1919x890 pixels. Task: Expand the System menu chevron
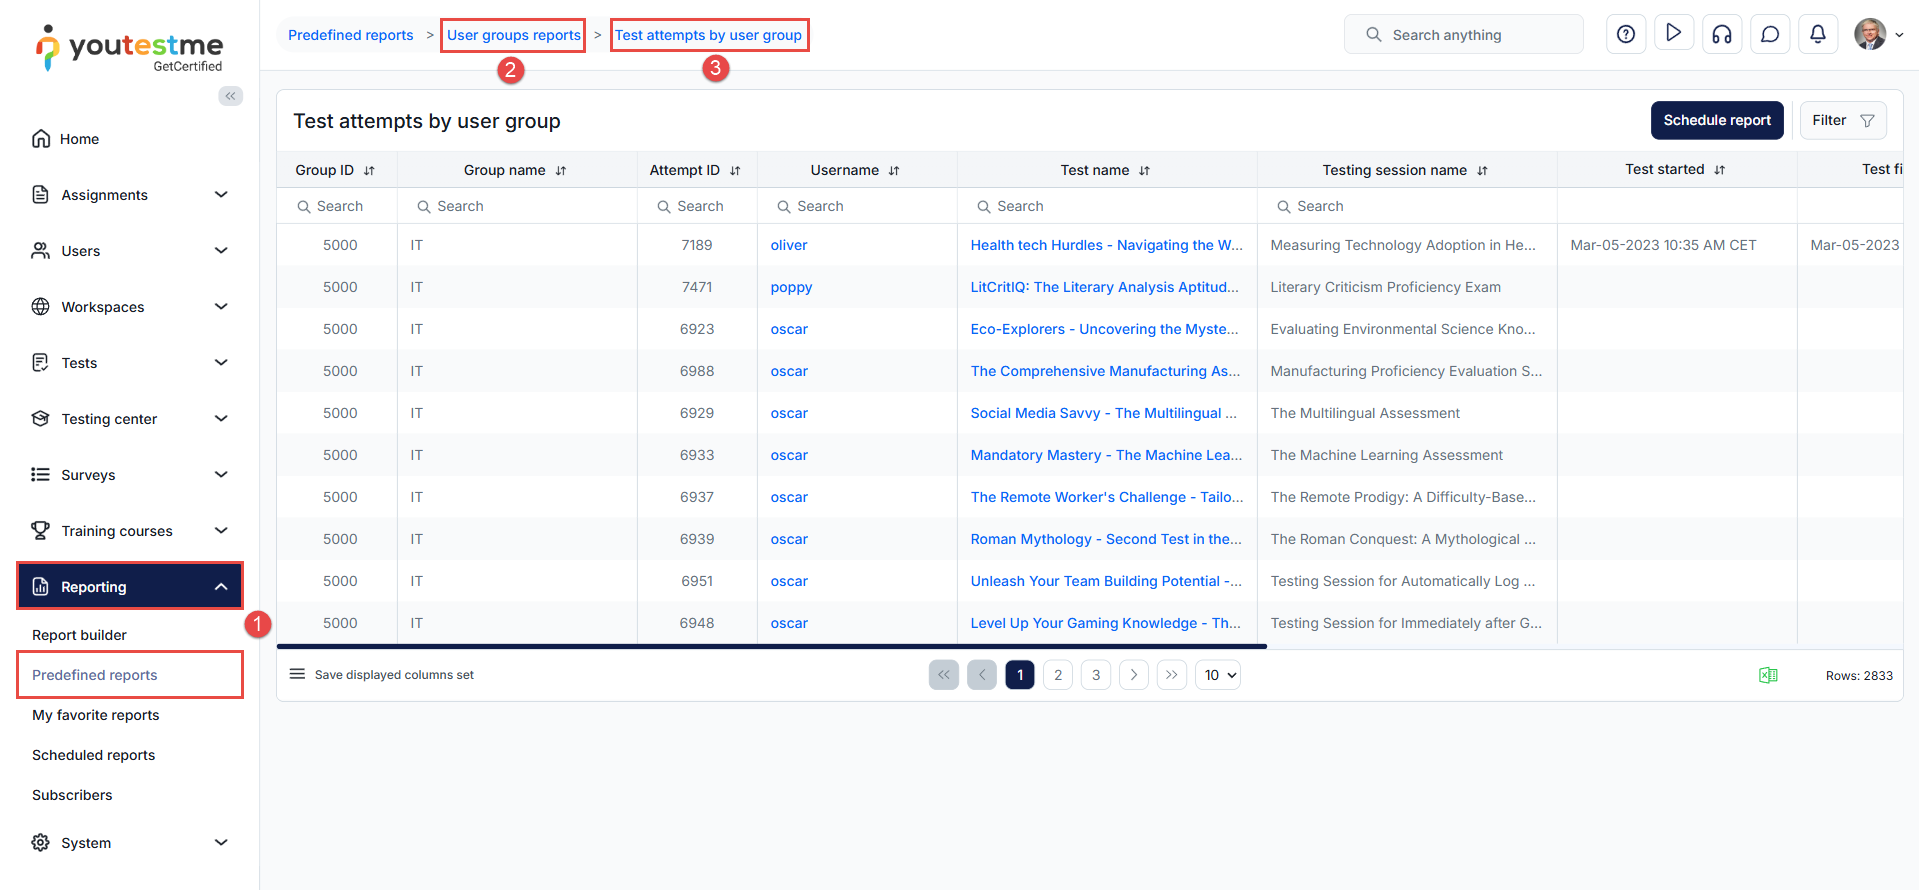click(x=221, y=842)
